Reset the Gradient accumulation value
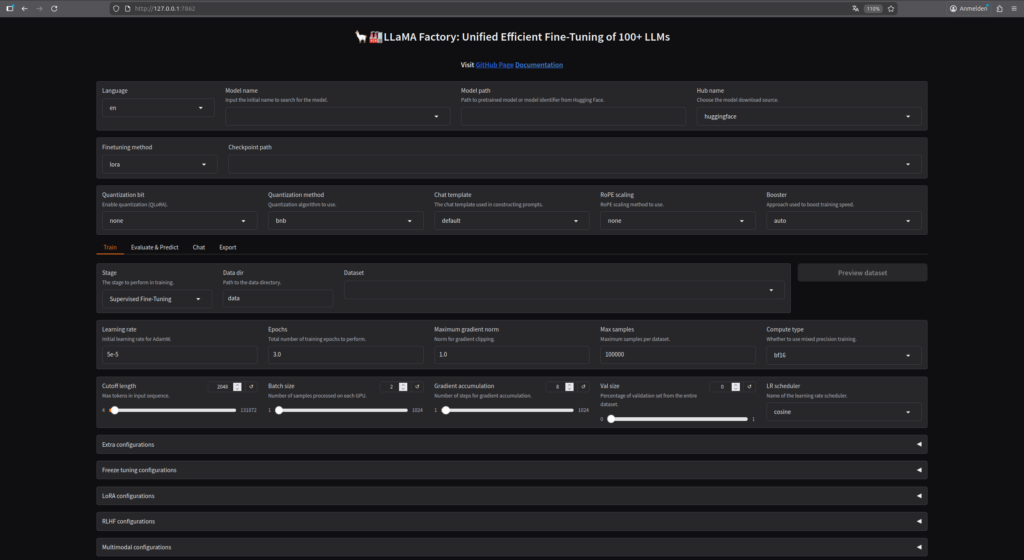Viewport: 1024px width, 560px height. click(x=582, y=386)
